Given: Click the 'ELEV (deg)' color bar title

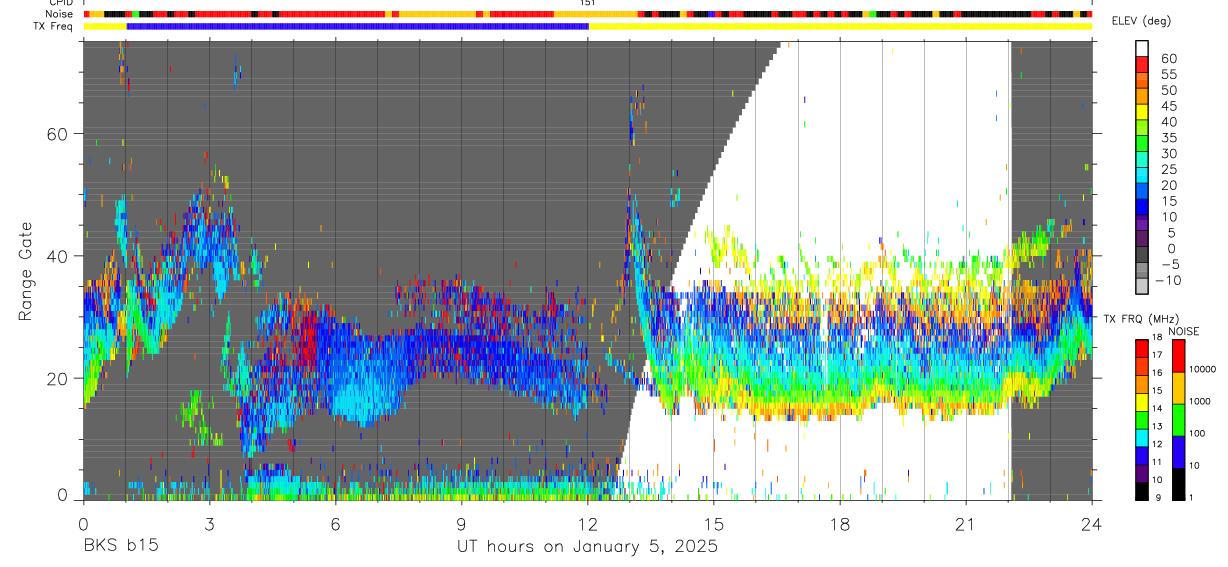Looking at the screenshot, I should coord(1142,21).
